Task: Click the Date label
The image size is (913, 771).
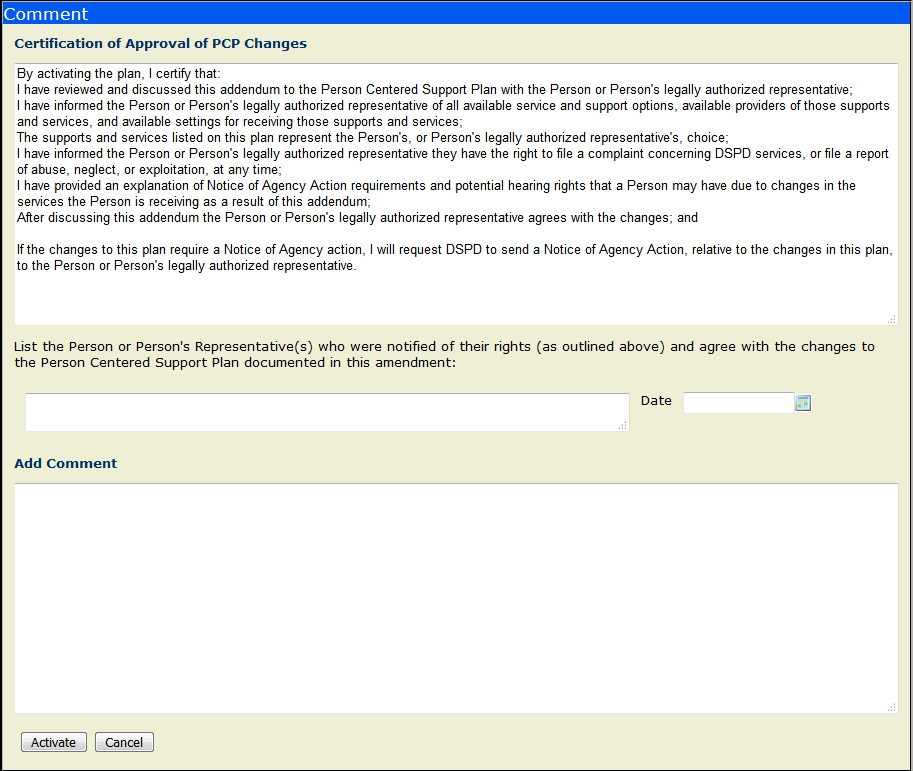Action: (656, 401)
